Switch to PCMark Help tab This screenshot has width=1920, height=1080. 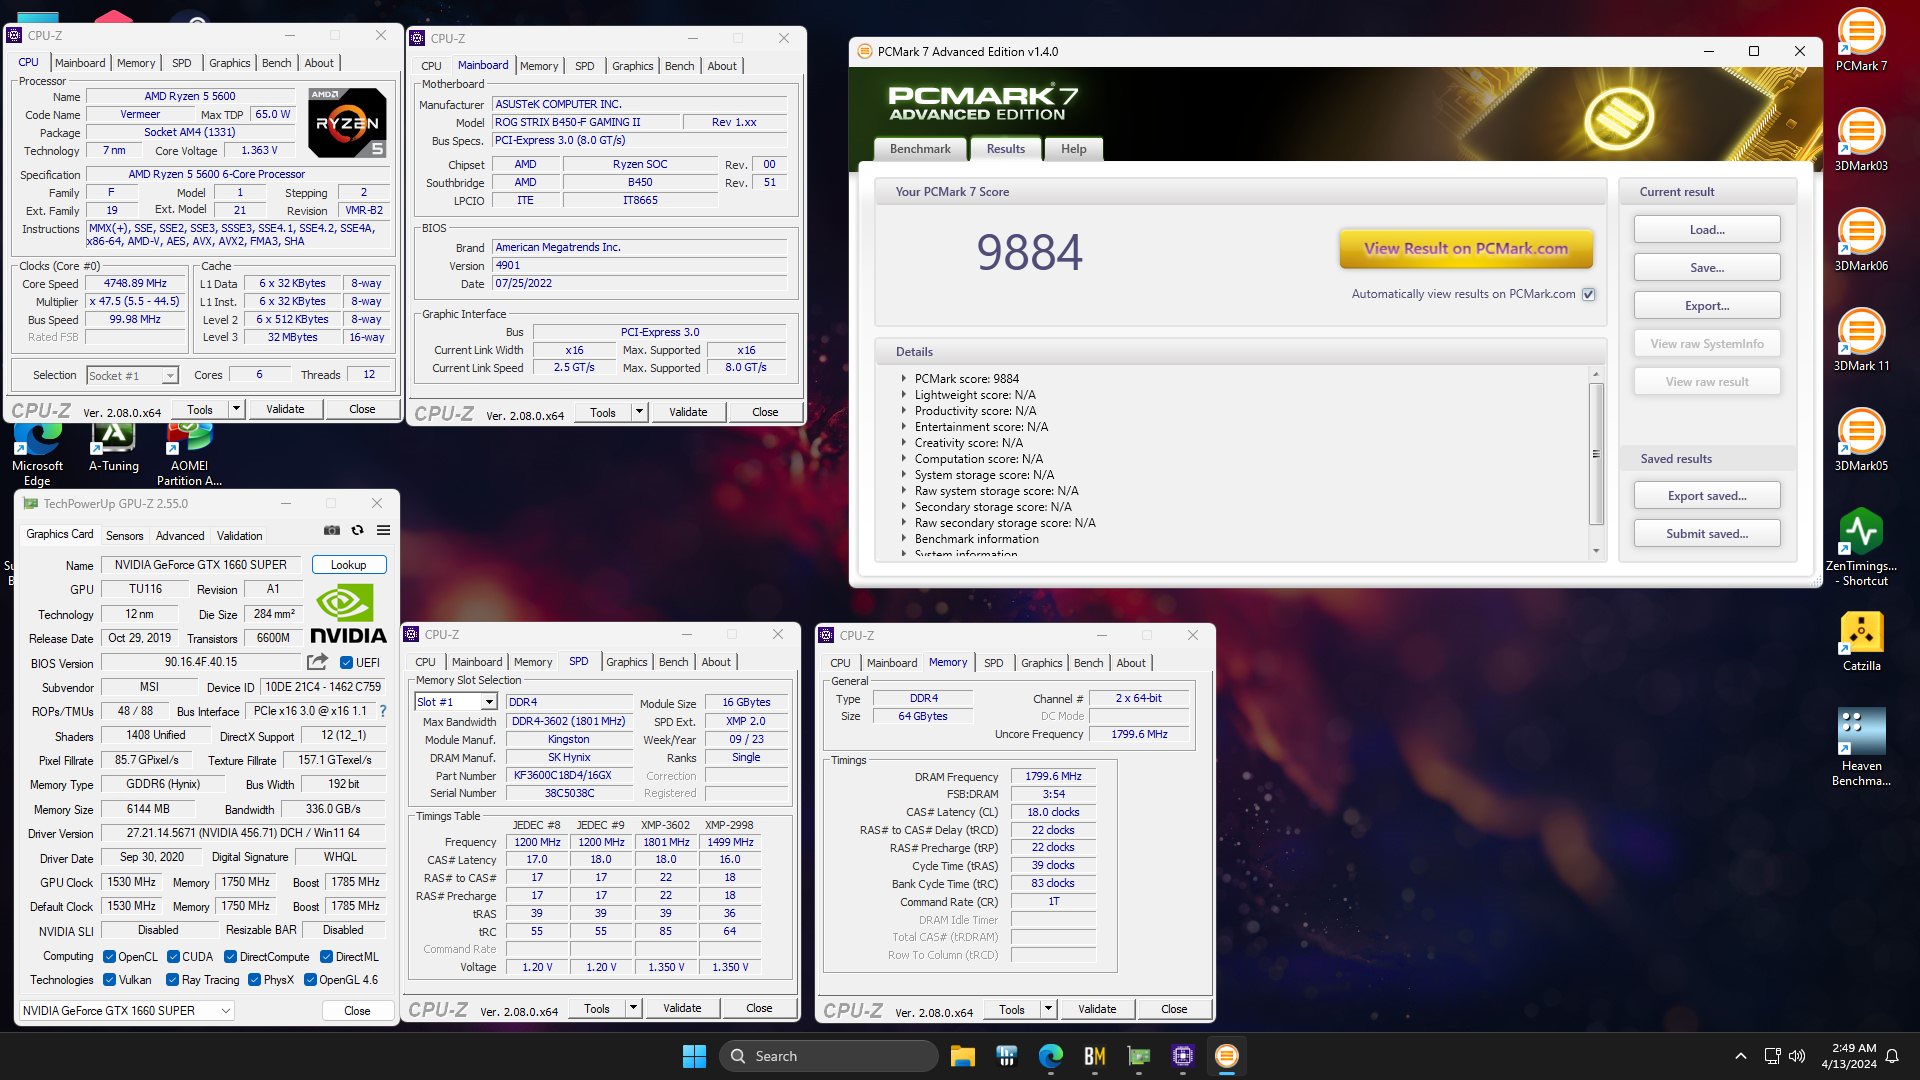click(1073, 149)
